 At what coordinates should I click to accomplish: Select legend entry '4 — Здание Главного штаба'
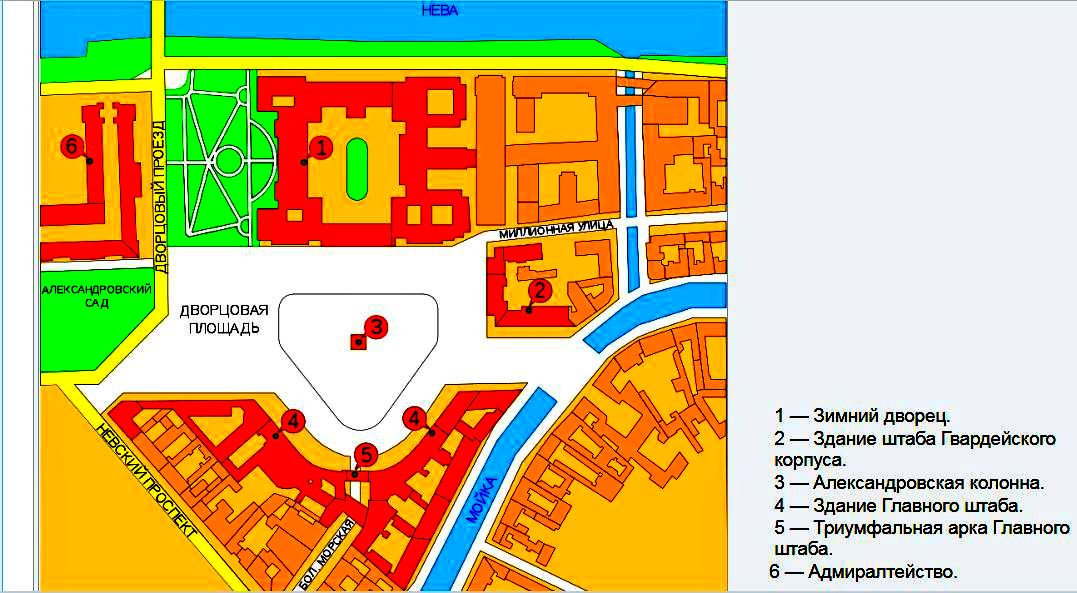tap(898, 506)
